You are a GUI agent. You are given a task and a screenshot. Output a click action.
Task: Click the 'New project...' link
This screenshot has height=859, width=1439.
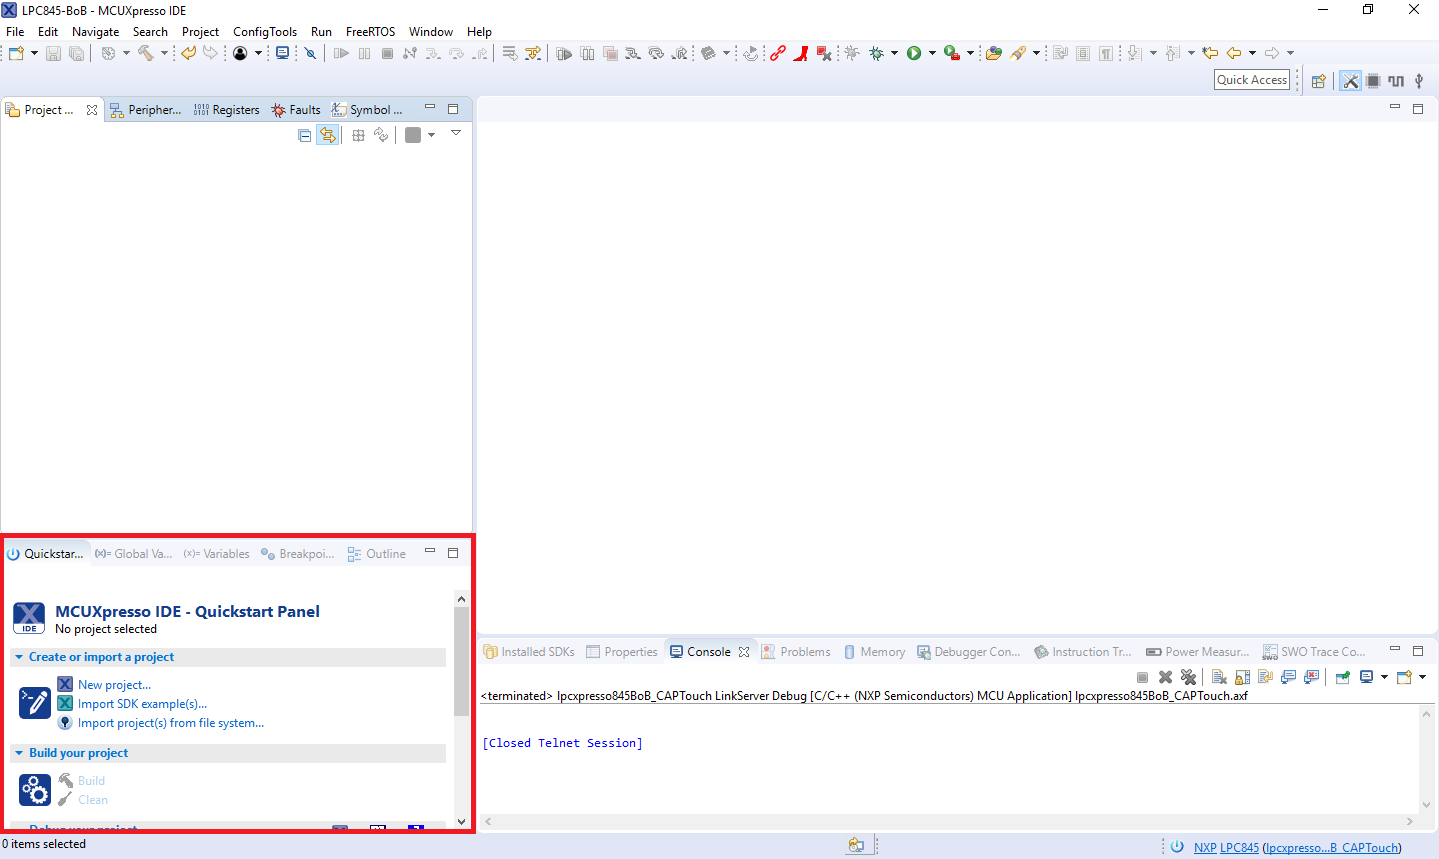(x=114, y=685)
